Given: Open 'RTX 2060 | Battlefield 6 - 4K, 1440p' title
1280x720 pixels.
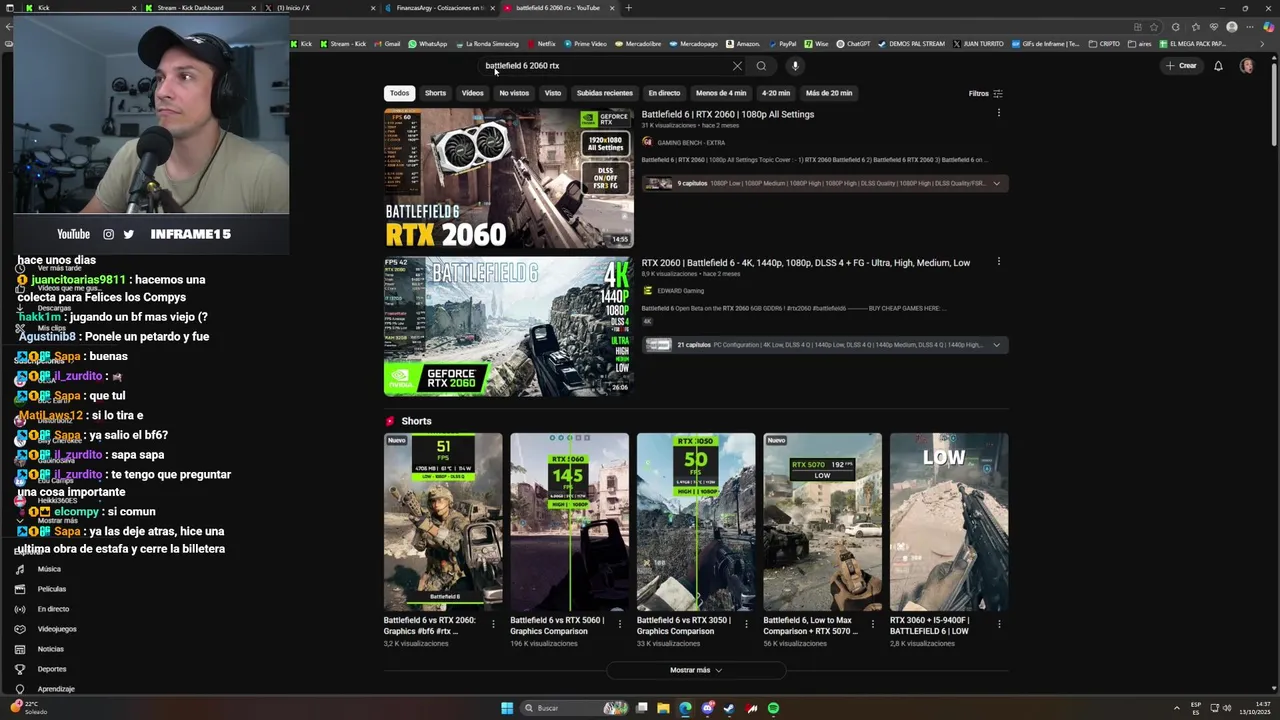Looking at the screenshot, I should tap(806, 263).
